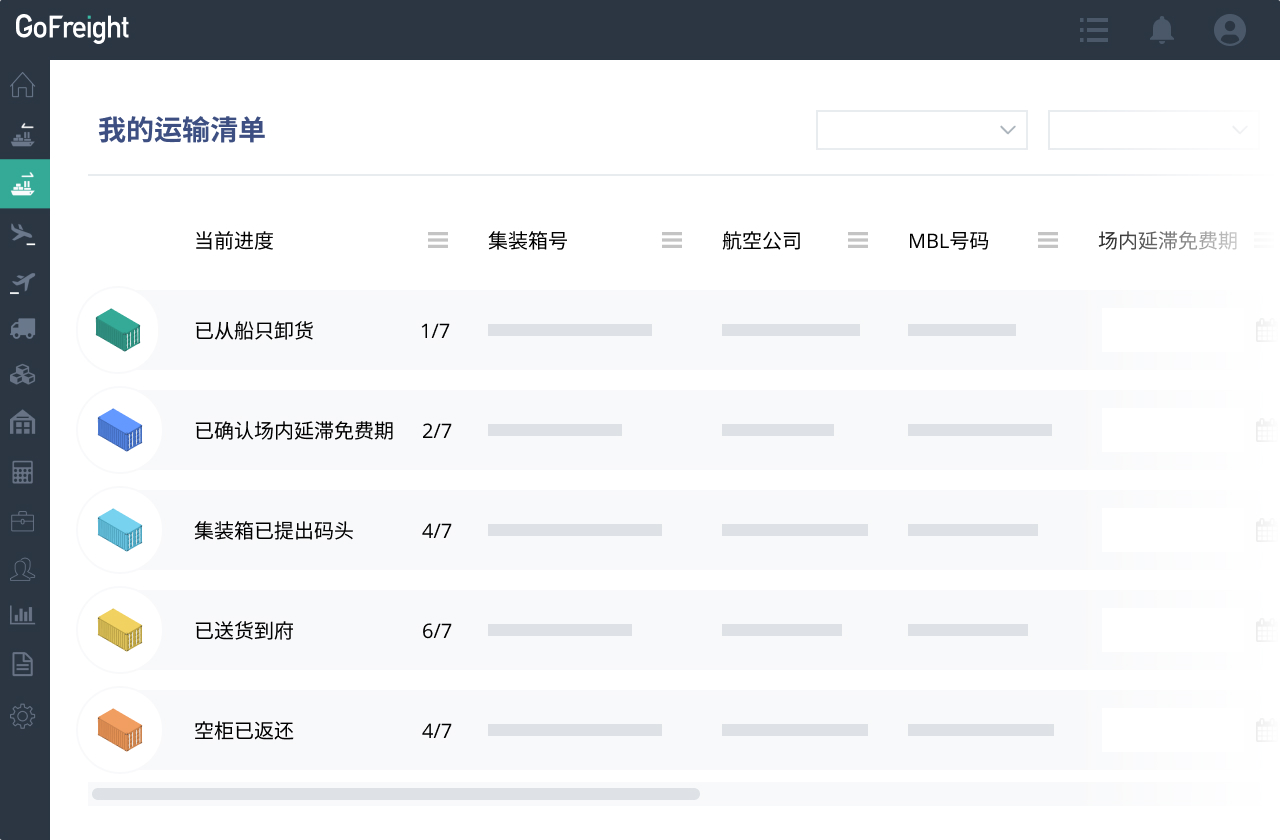Click the 6/7 progress value
Viewport: 1280px width, 840px height.
(x=437, y=631)
